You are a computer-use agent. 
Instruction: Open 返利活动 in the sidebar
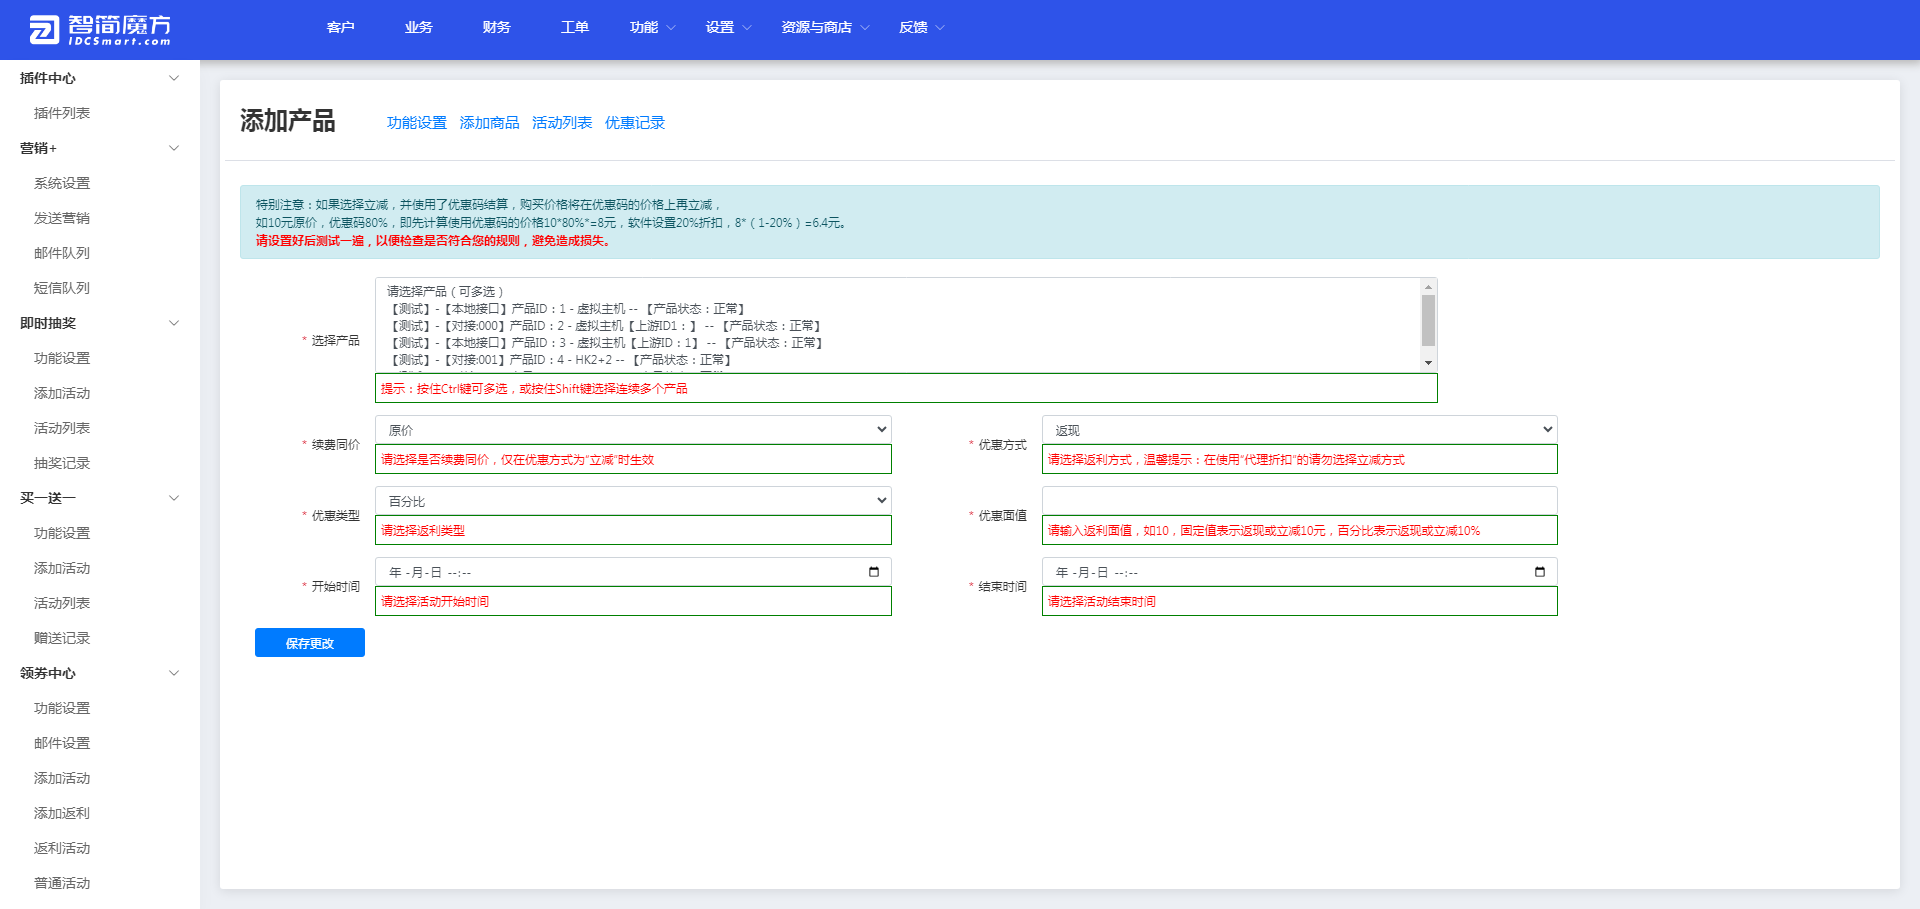[x=62, y=848]
